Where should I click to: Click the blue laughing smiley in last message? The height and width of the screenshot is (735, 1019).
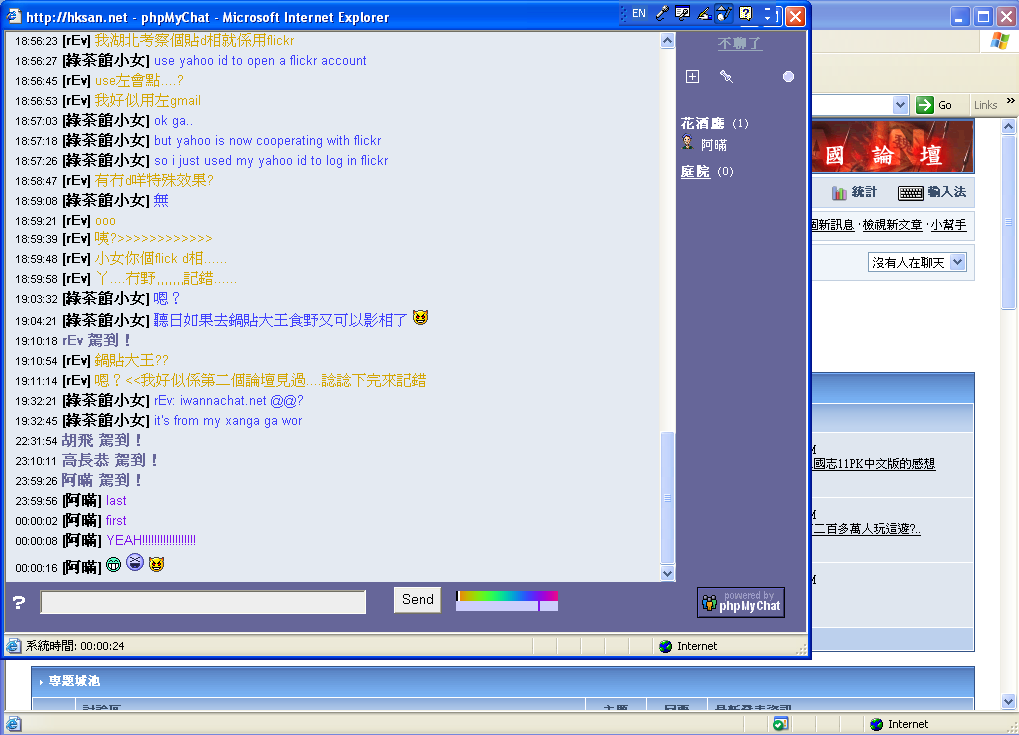click(135, 562)
